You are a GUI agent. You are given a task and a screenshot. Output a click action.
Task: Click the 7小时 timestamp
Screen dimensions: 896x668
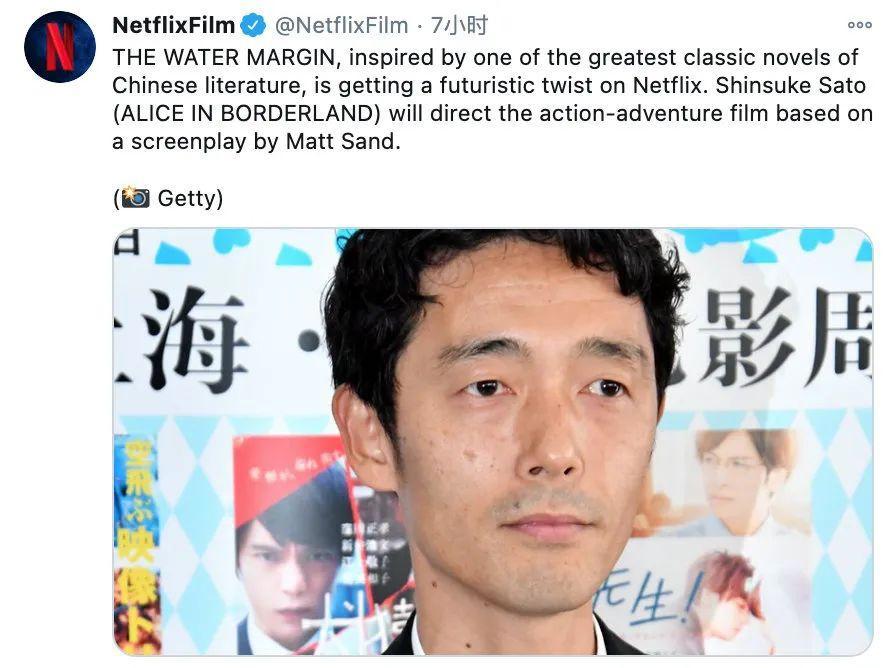point(459,26)
